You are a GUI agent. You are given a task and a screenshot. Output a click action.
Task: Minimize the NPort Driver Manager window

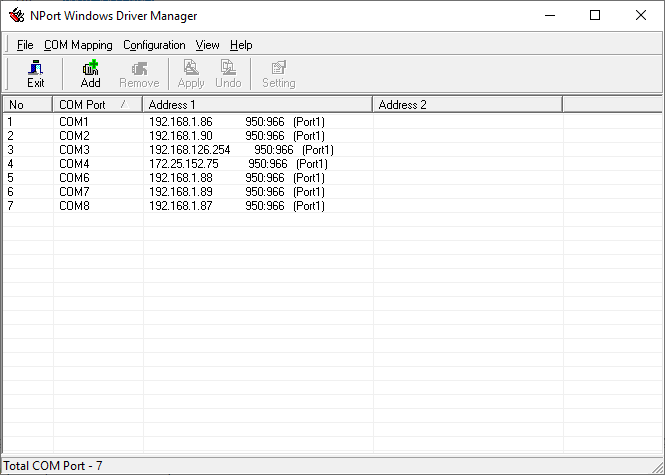(x=550, y=16)
